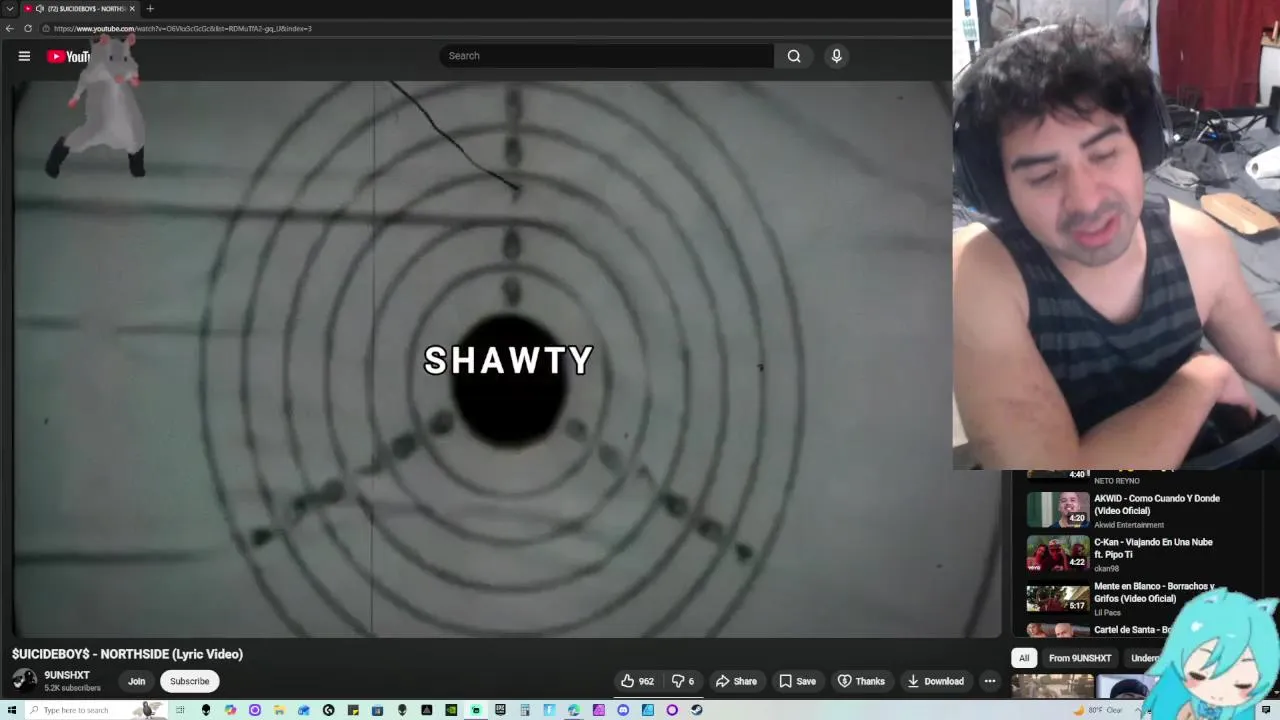This screenshot has width=1280, height=720.
Task: Click the Windows taskbar search box
Action: (96, 710)
